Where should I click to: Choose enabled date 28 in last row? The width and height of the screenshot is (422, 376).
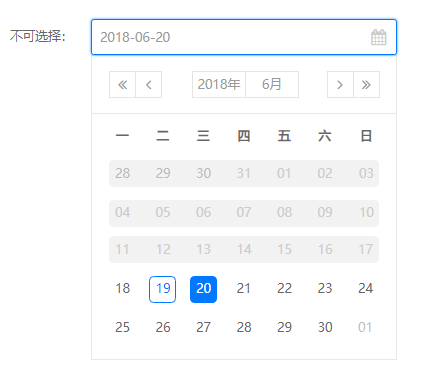point(244,327)
